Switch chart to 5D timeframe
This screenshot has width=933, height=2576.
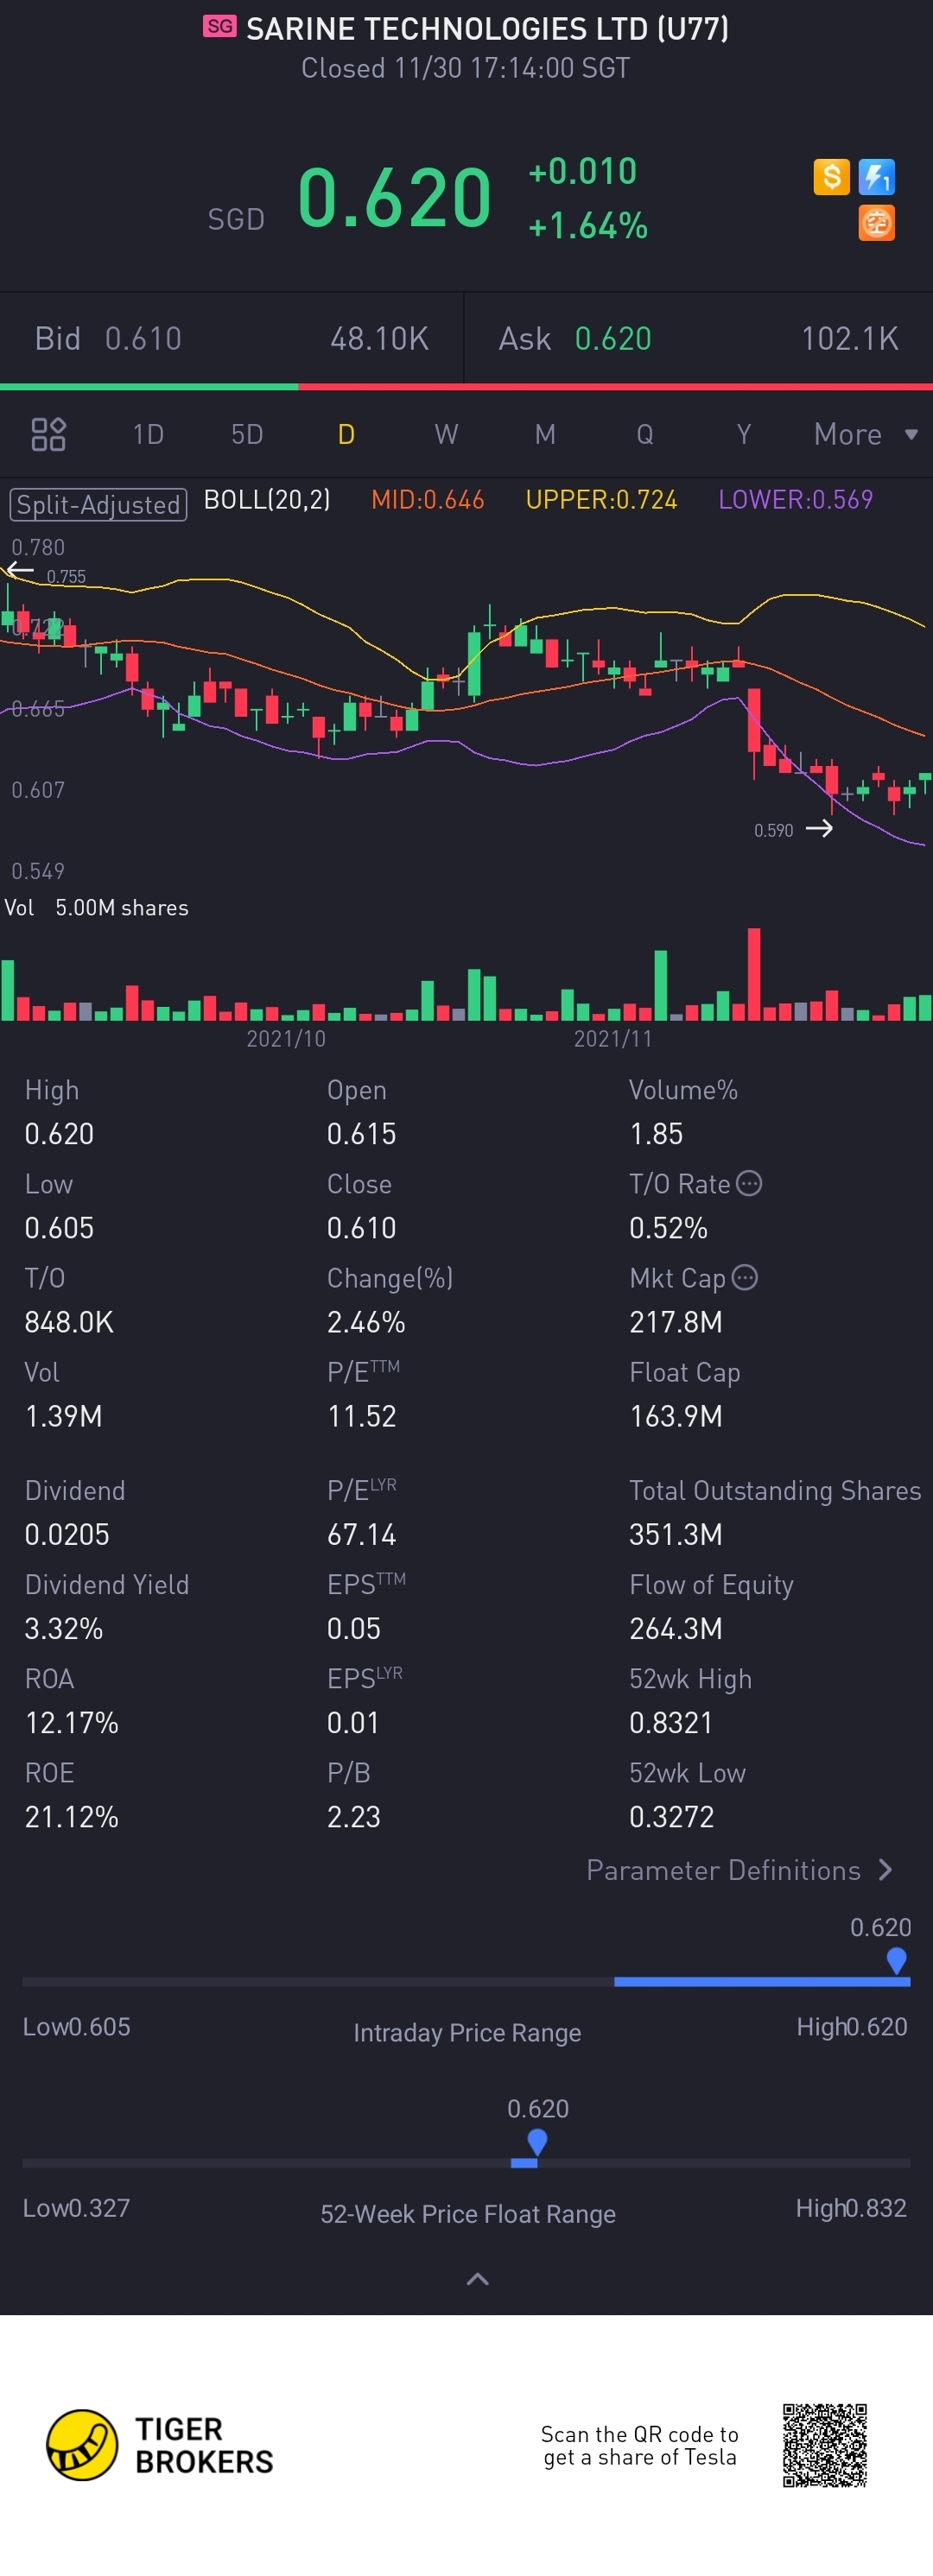coord(247,434)
